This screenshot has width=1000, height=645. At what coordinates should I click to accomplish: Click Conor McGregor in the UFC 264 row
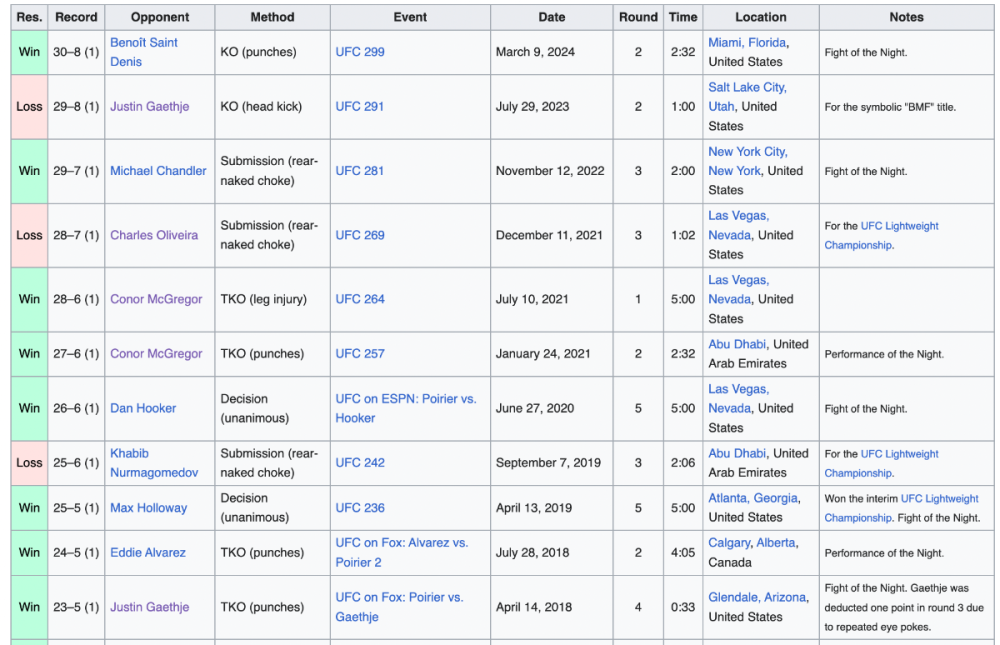[x=156, y=299]
